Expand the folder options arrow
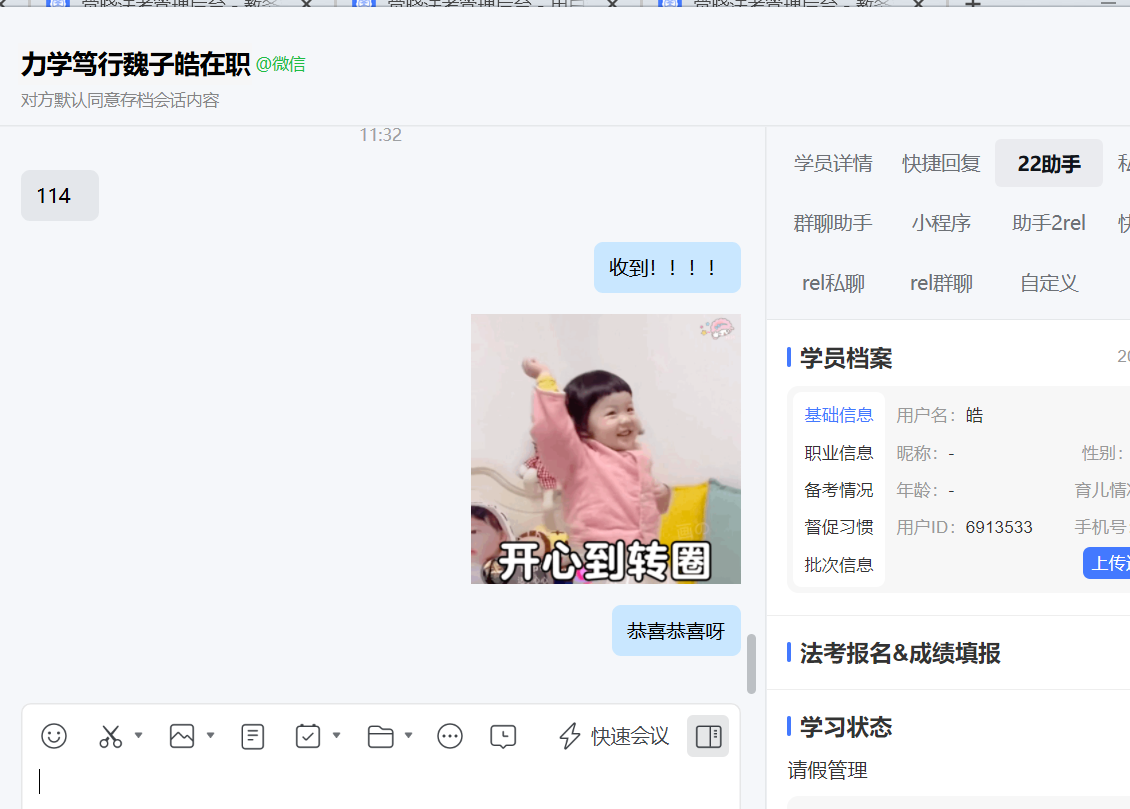This screenshot has height=809, width=1130. 408,736
